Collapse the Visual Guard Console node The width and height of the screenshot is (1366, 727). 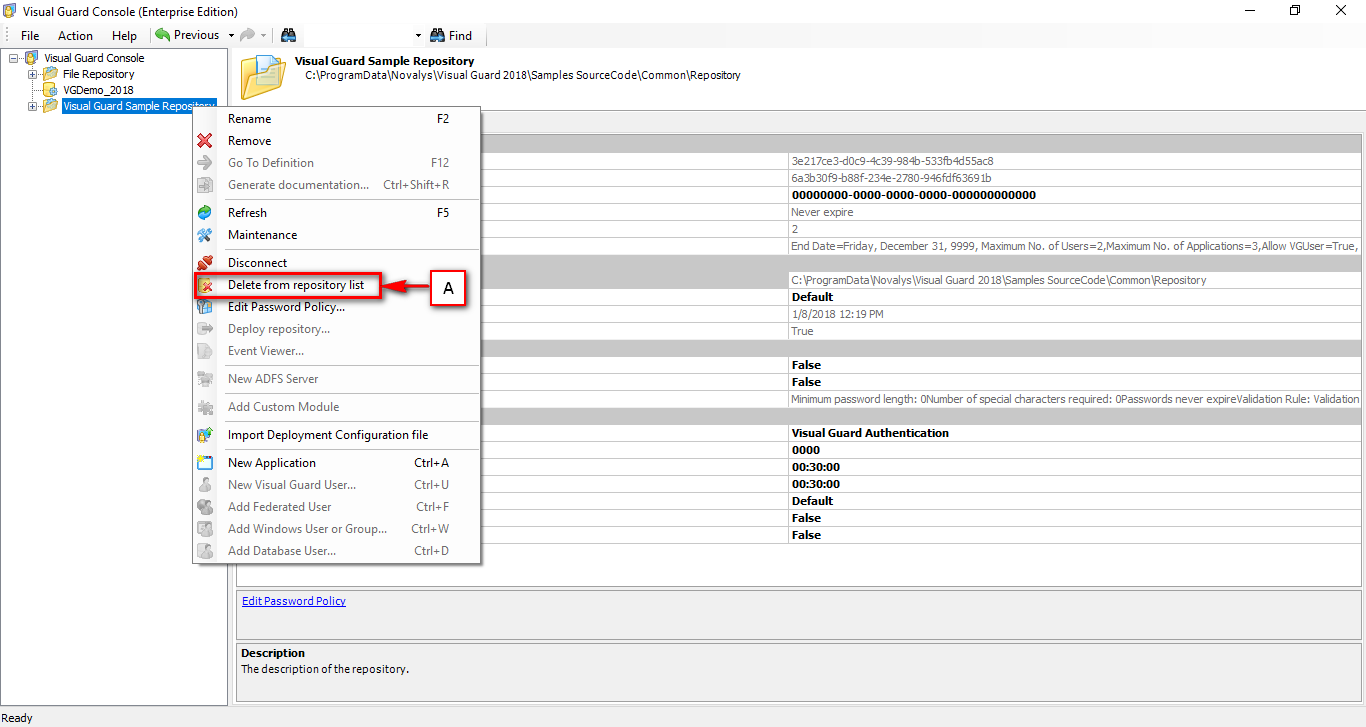14,58
